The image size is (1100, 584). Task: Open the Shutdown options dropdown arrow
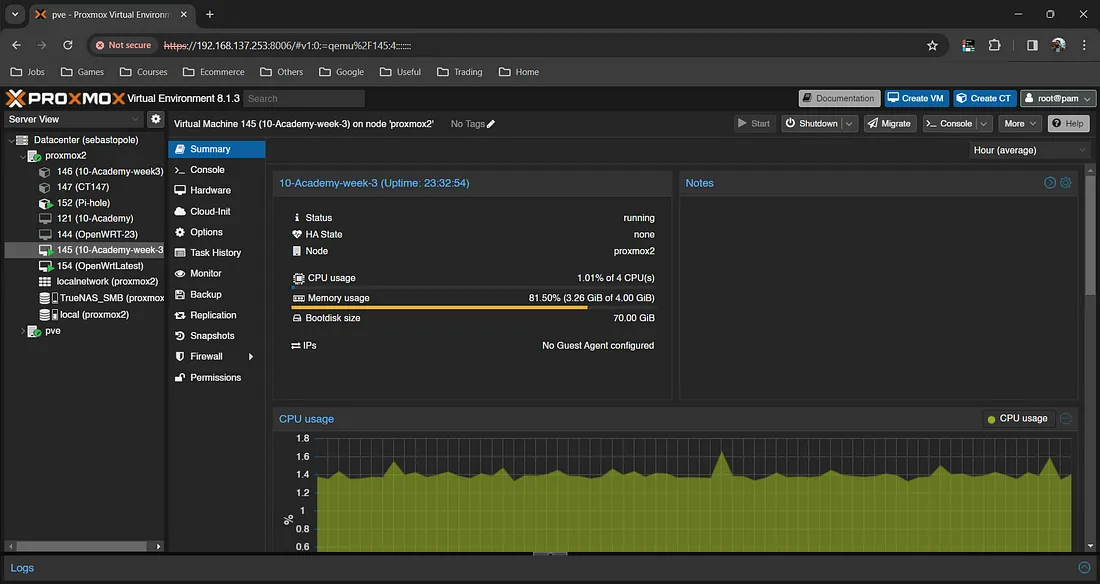[x=849, y=124]
